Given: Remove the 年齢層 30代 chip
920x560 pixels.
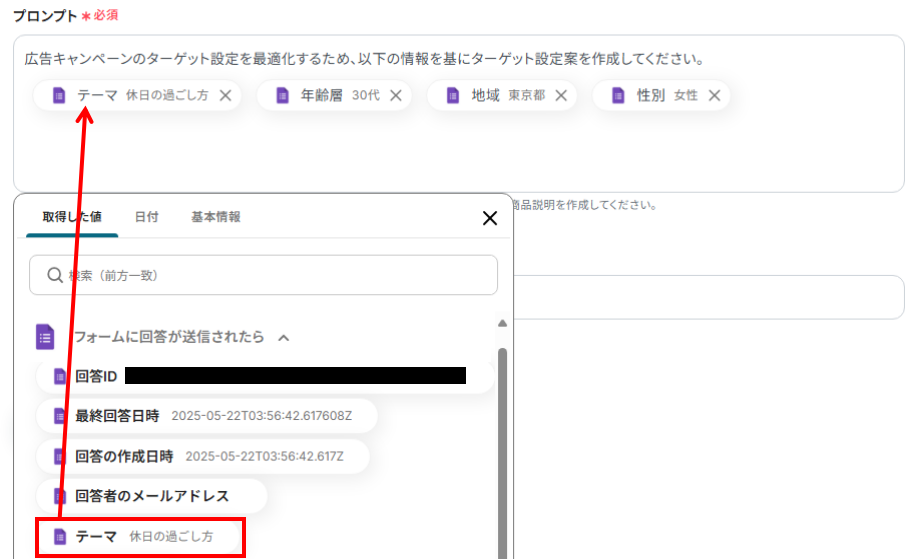Looking at the screenshot, I should 396,95.
